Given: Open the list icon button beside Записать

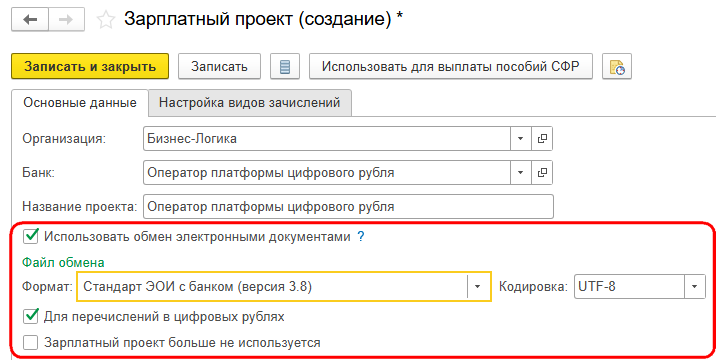Looking at the screenshot, I should point(285,67).
